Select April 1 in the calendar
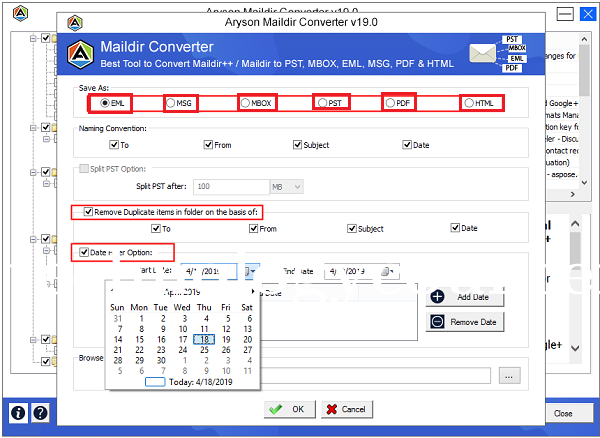The height and width of the screenshot is (438, 600). (x=141, y=318)
